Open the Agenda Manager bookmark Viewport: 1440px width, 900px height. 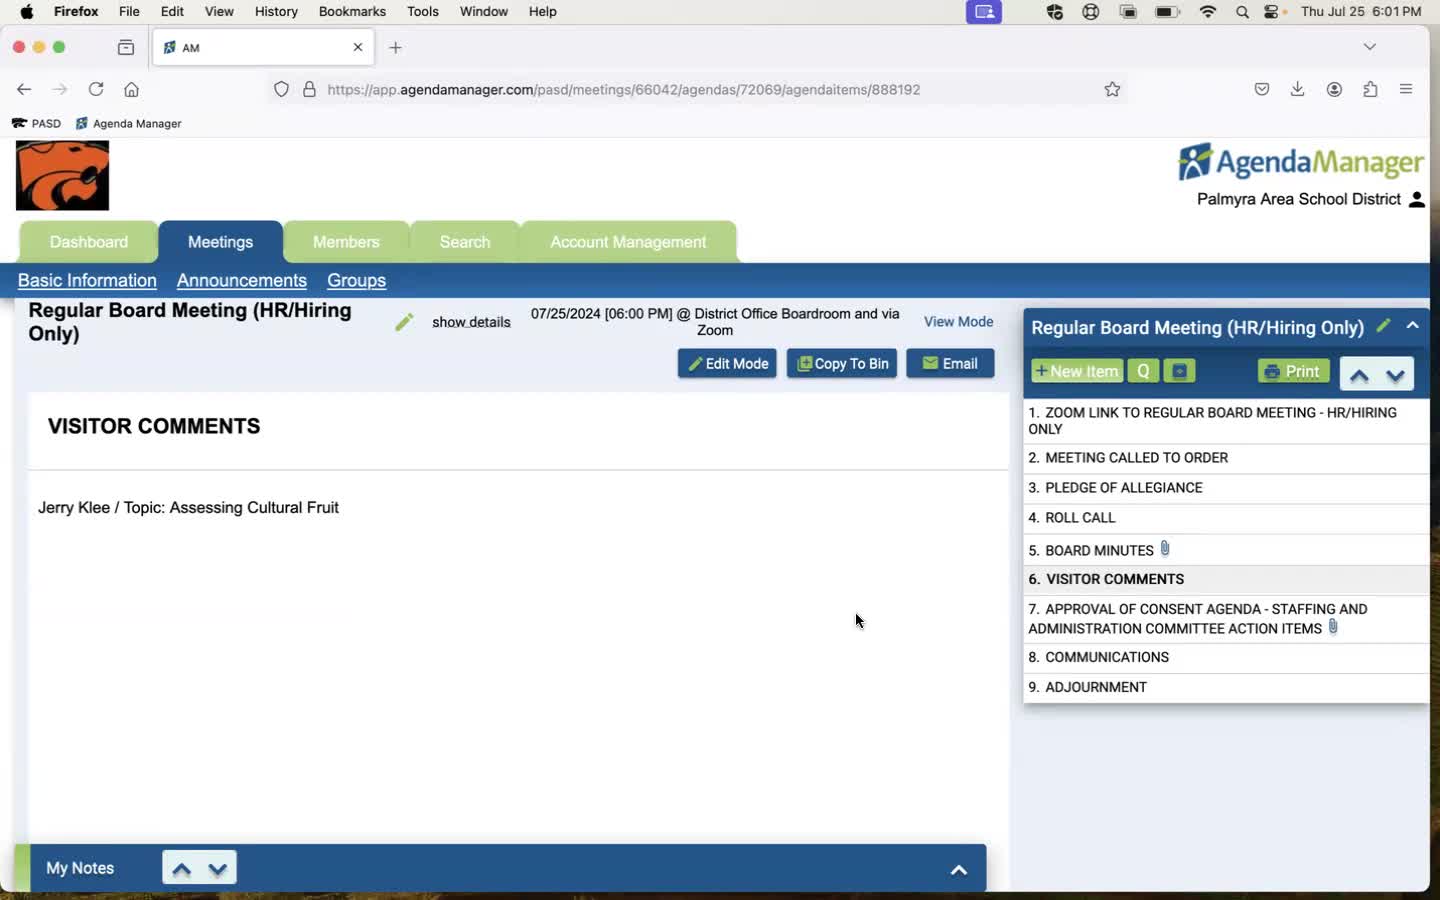click(129, 124)
